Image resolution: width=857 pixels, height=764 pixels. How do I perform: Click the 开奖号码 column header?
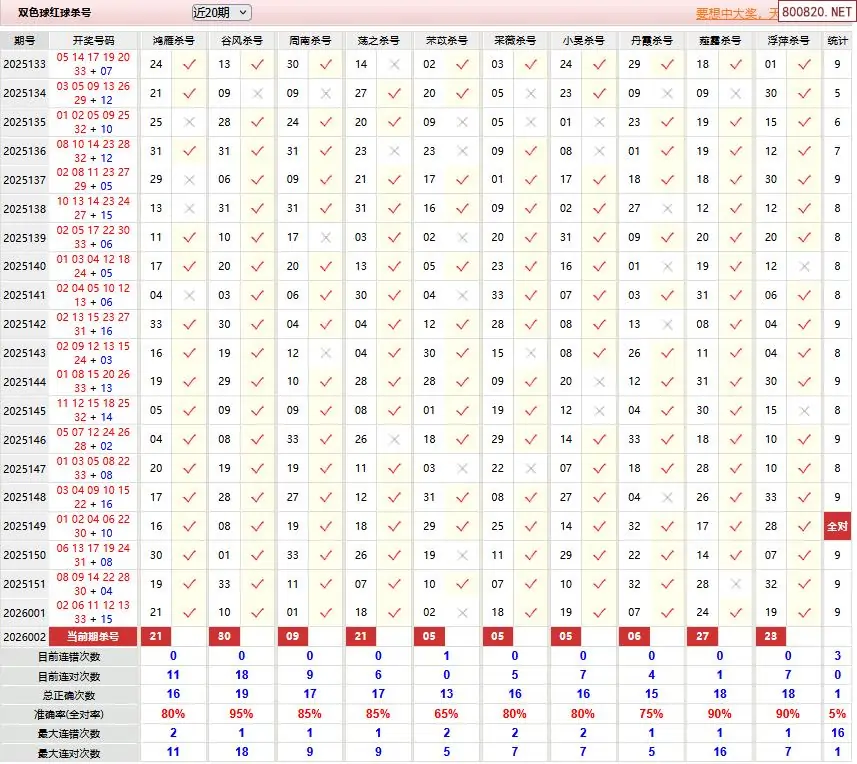(x=93, y=41)
